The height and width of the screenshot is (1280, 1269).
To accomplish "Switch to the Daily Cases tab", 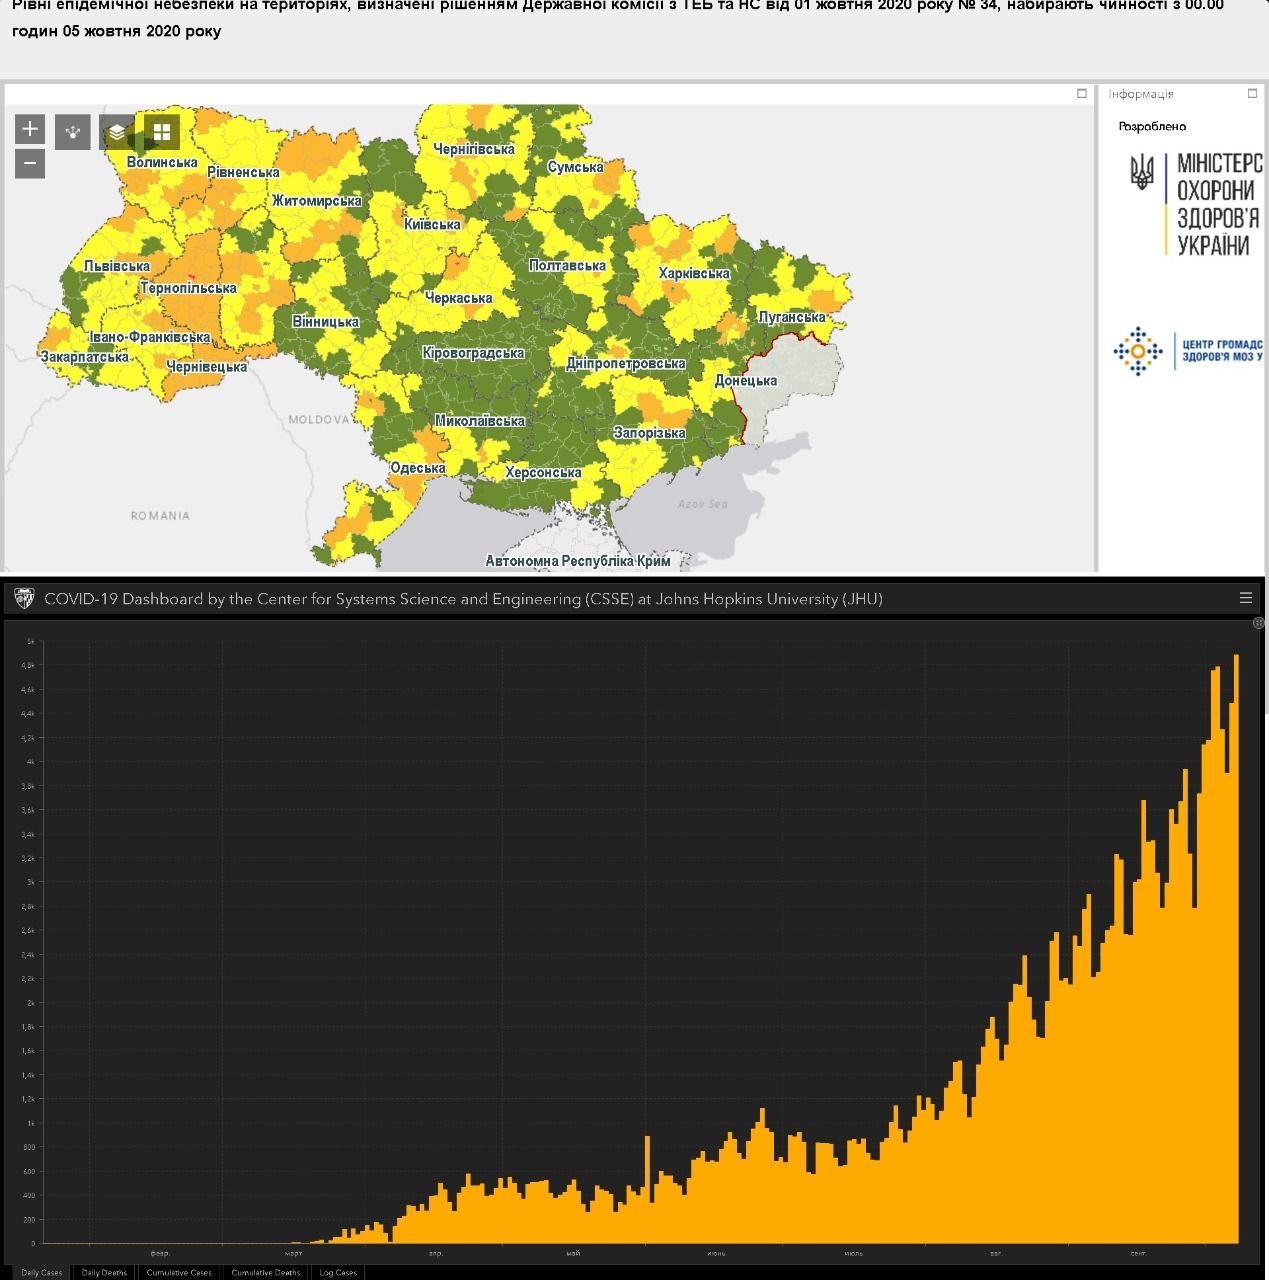I will 42,1272.
